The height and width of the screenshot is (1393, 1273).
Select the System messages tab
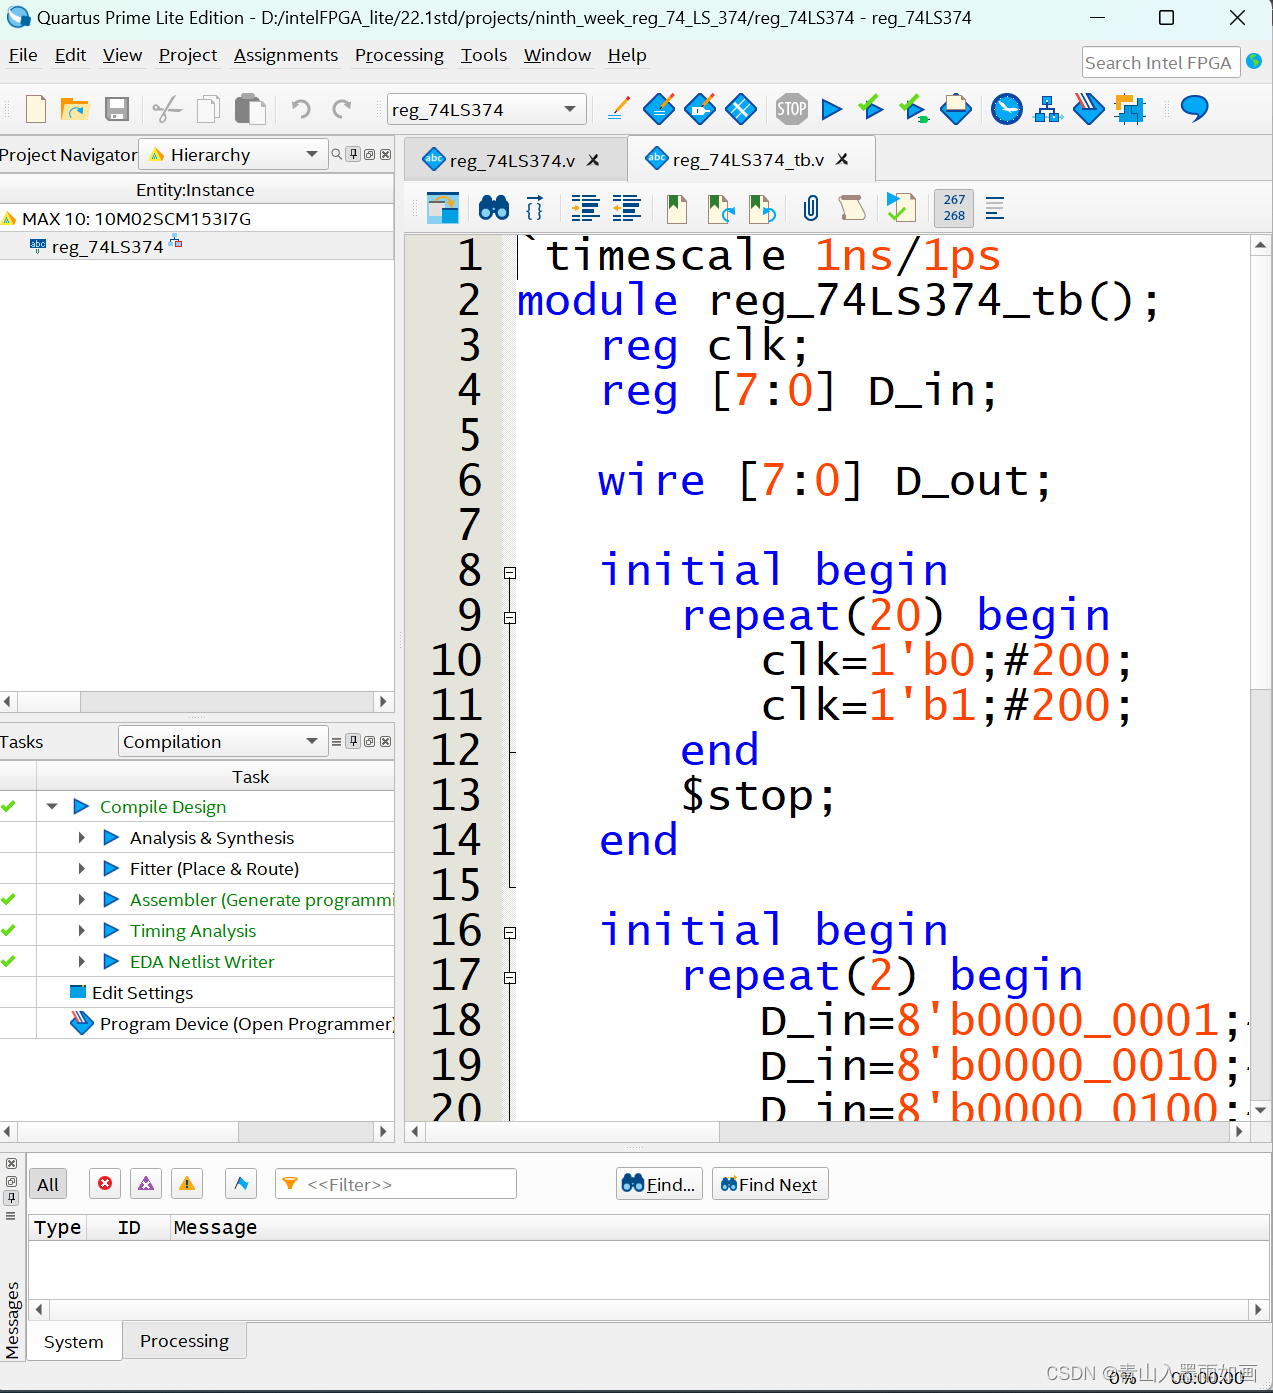pyautogui.click(x=73, y=1342)
